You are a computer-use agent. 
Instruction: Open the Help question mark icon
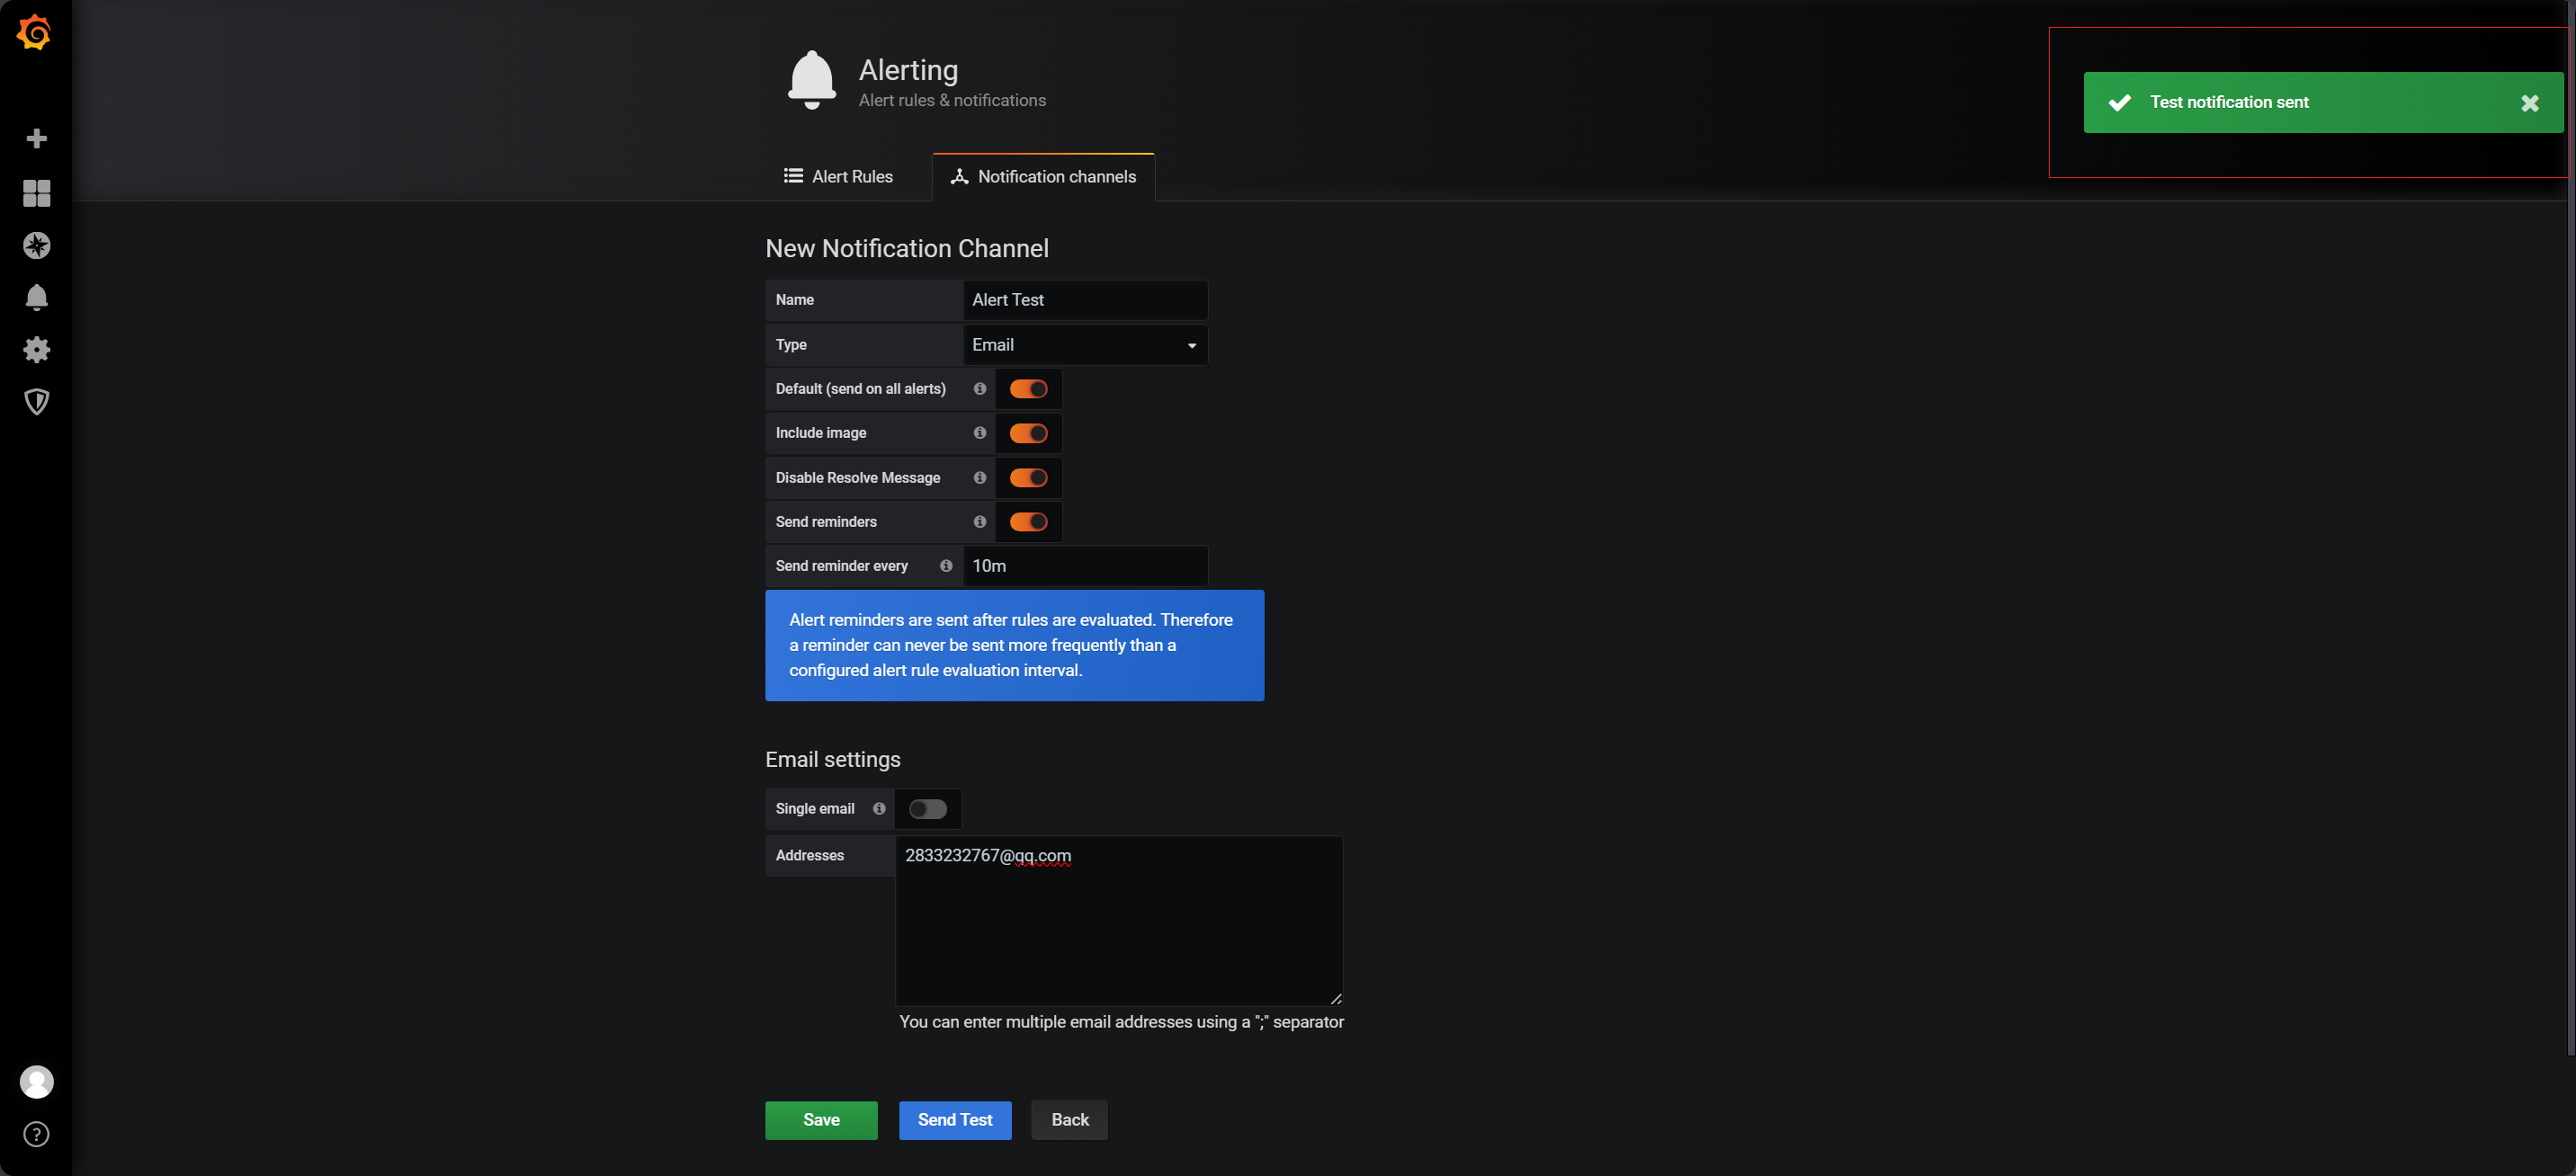(x=36, y=1134)
